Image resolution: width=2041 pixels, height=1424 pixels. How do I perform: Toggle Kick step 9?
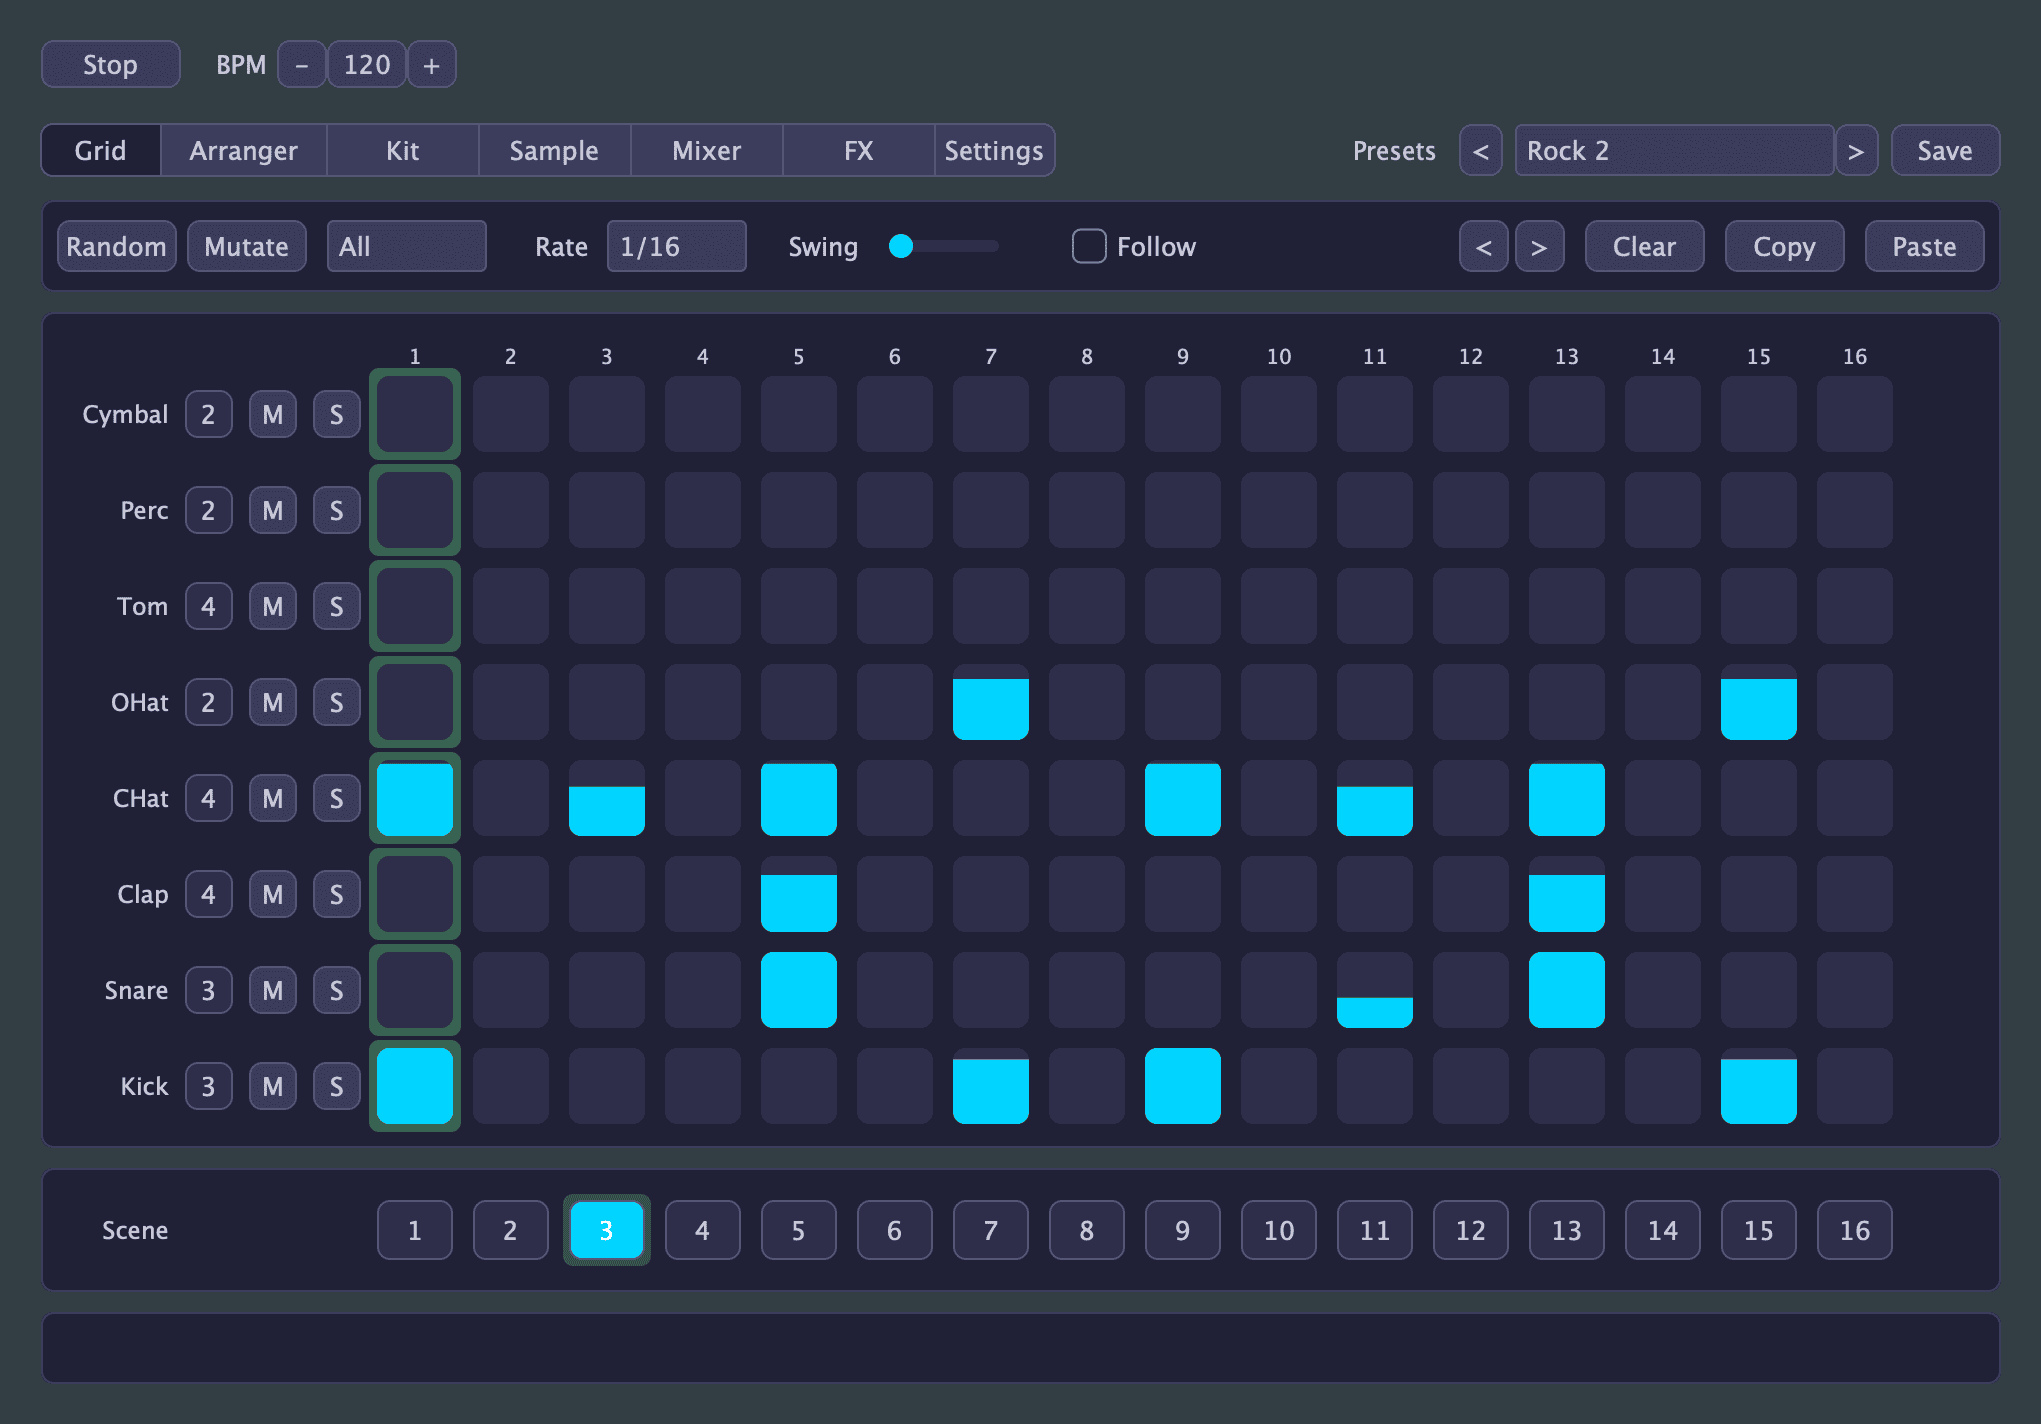1183,1086
